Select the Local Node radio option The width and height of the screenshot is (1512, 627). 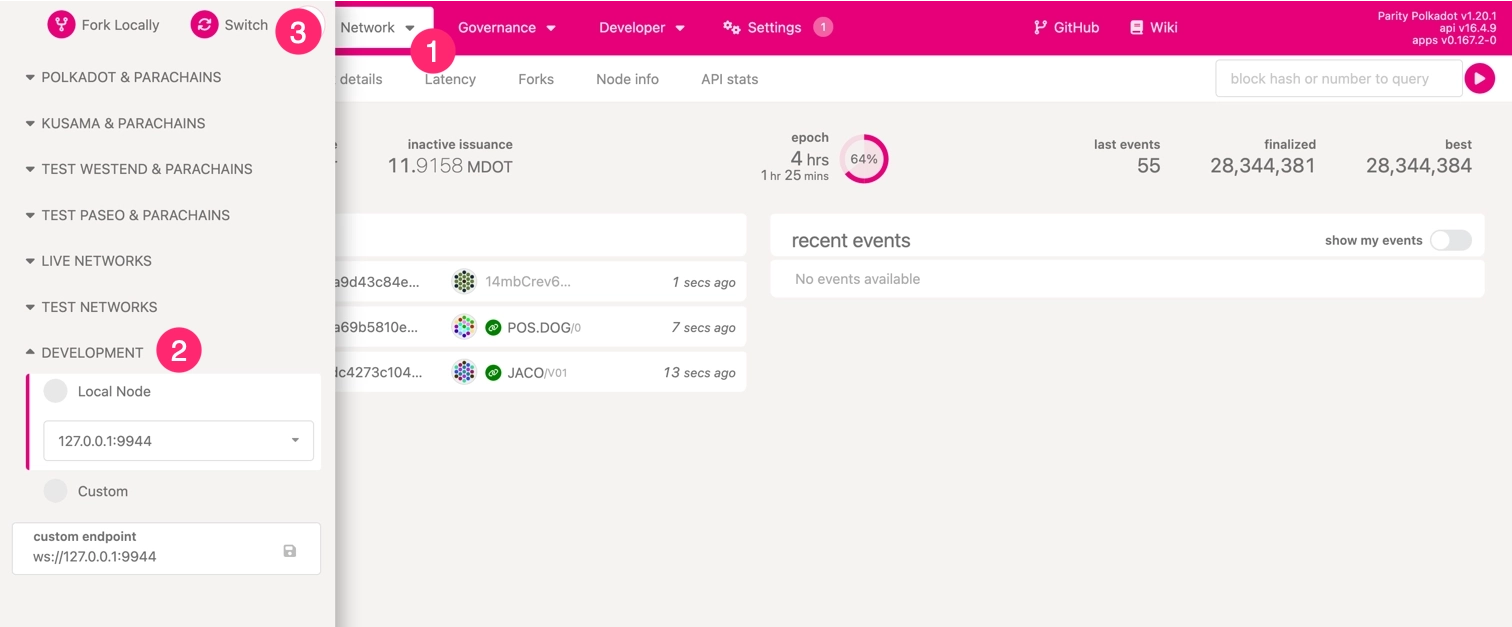56,391
